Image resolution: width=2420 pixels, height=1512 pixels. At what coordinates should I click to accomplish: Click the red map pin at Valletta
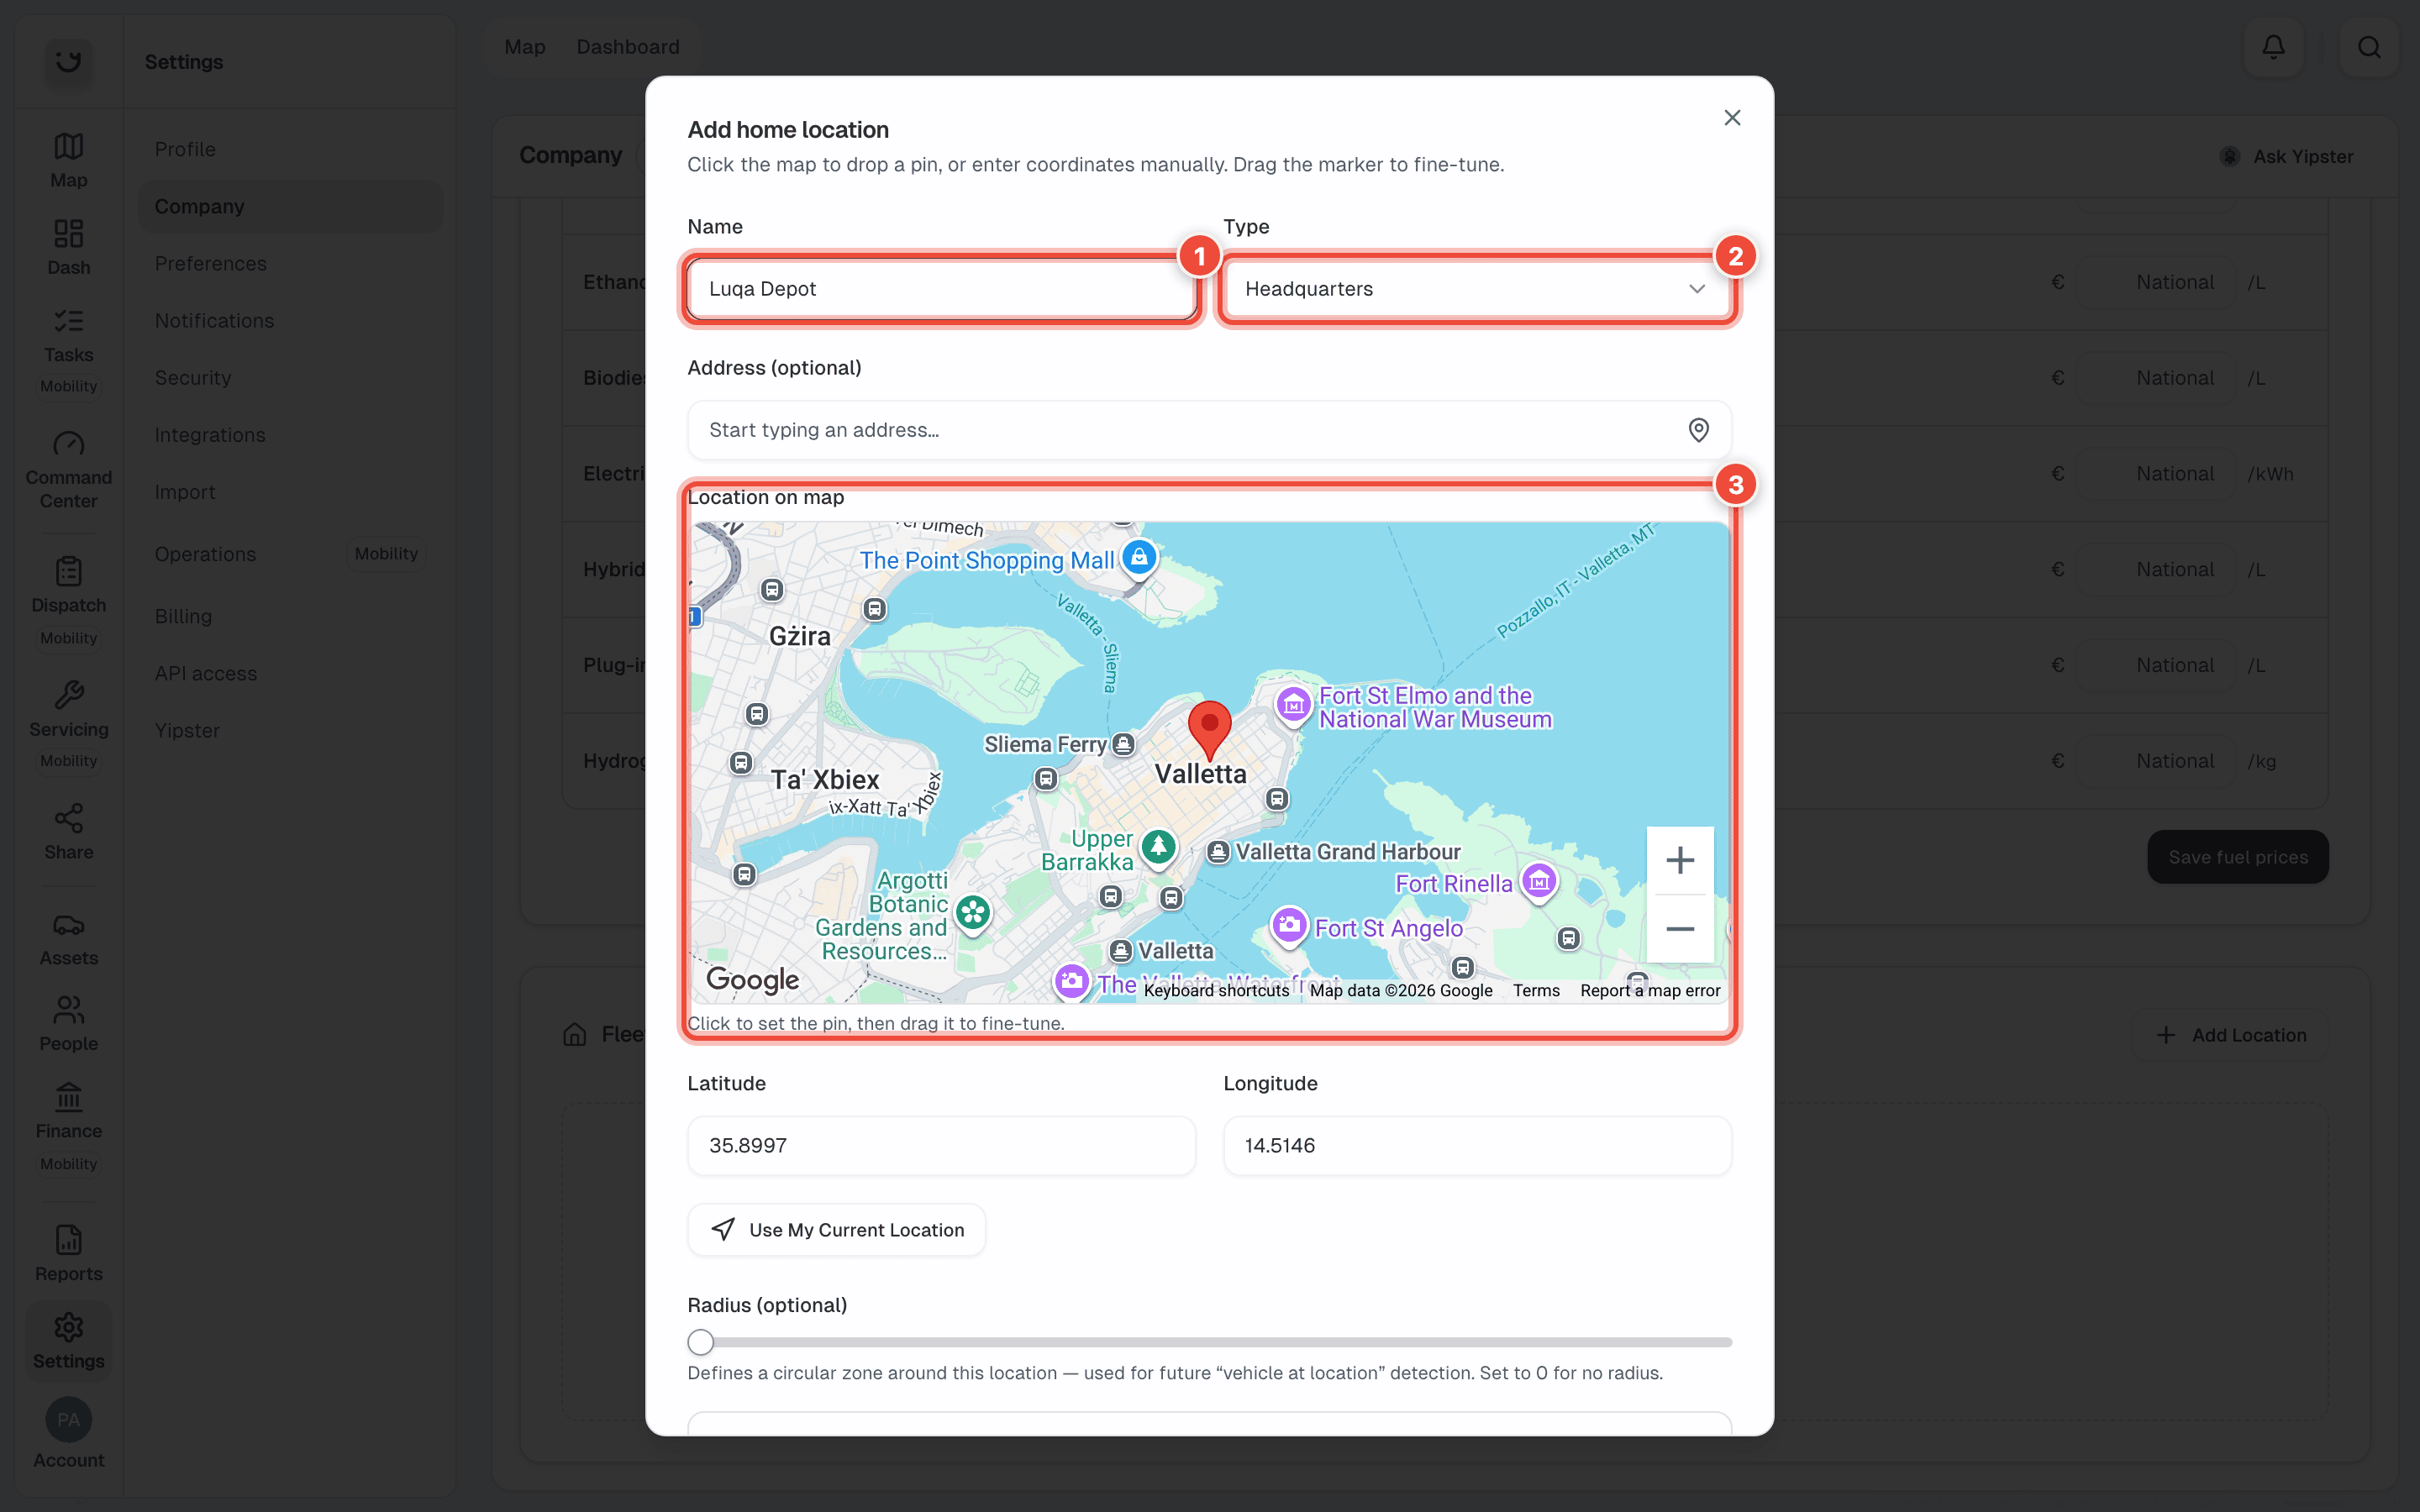(x=1209, y=729)
